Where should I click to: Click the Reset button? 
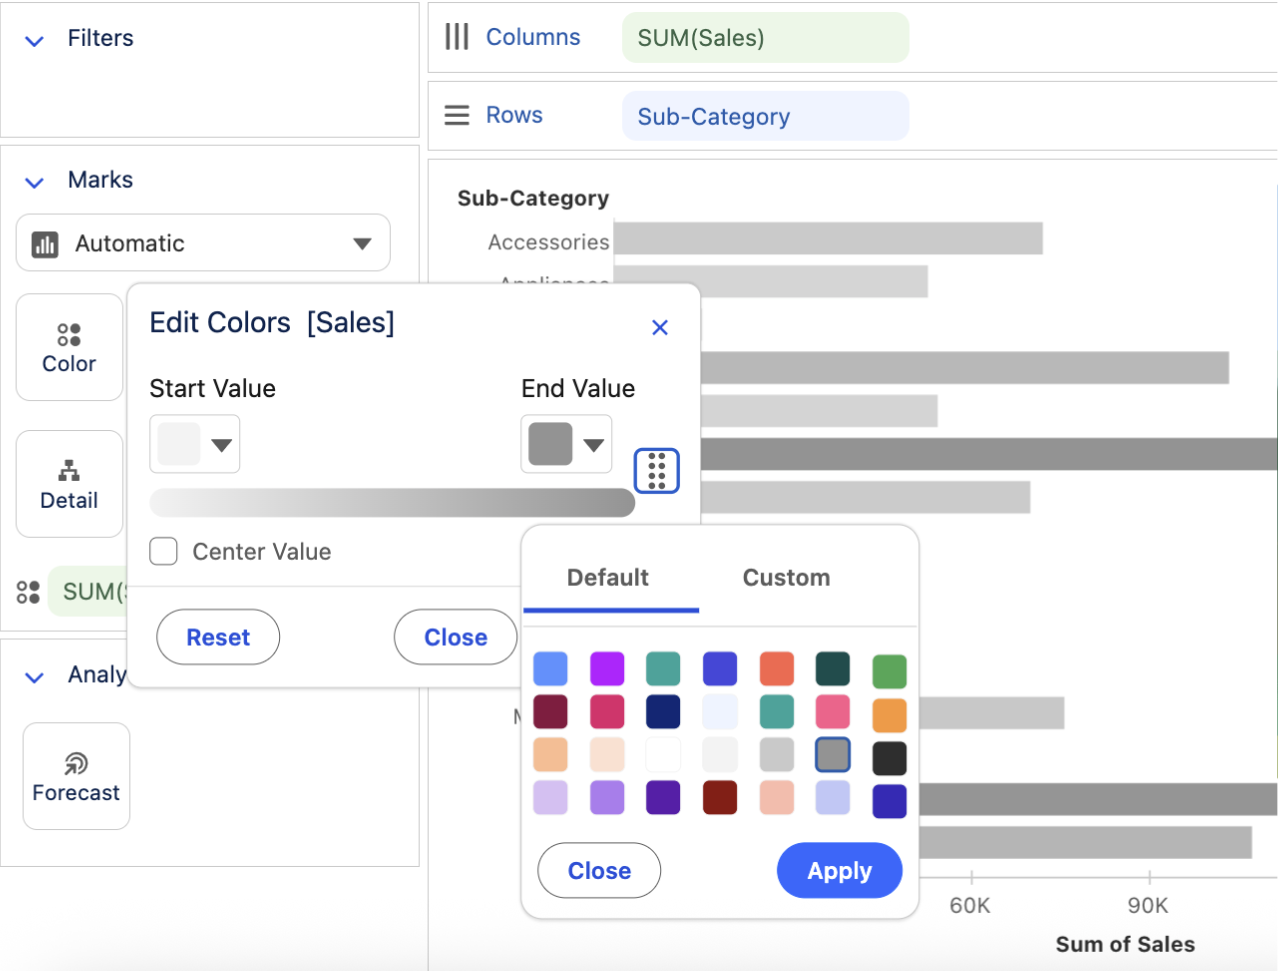point(218,637)
